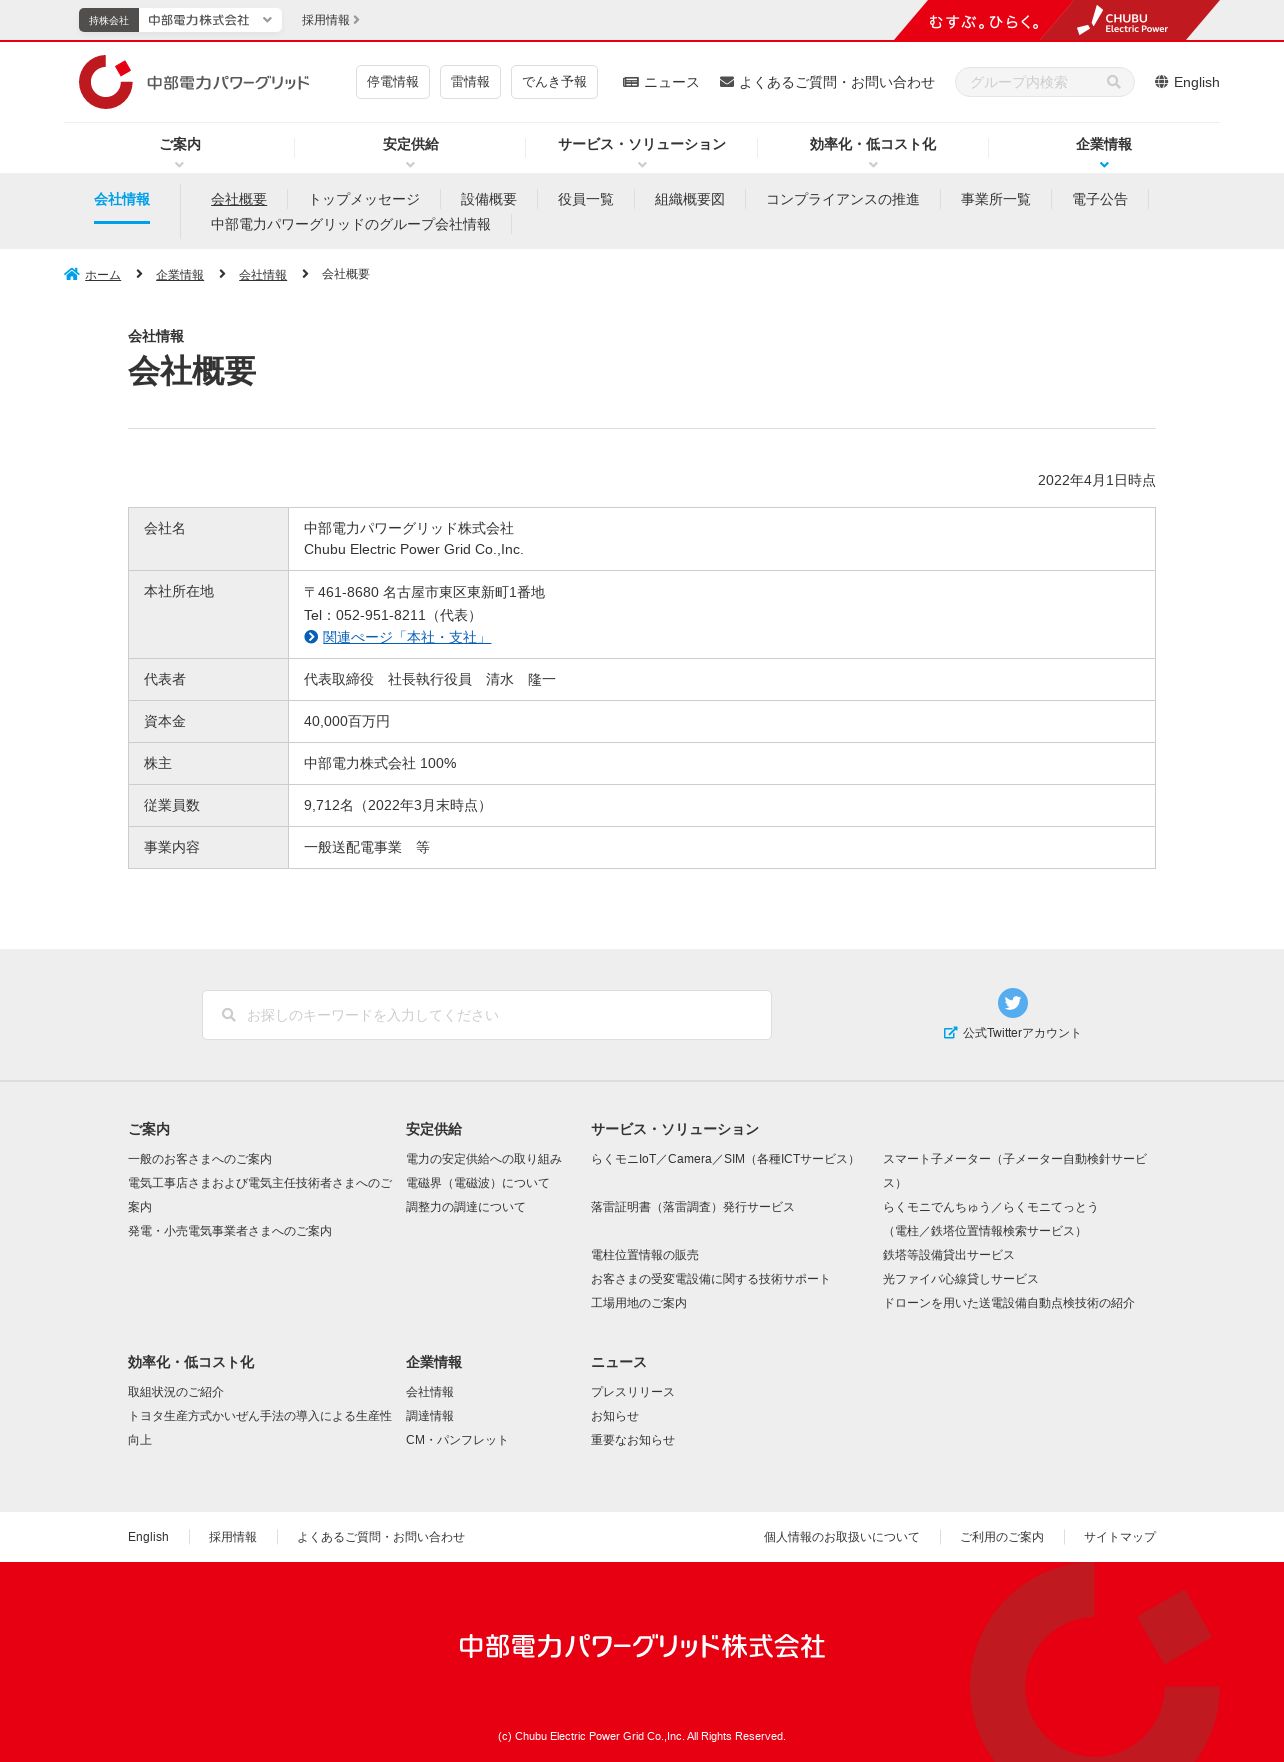Open 工場用地のご案内 footer link
1284x1762 pixels.
pyautogui.click(x=639, y=1303)
